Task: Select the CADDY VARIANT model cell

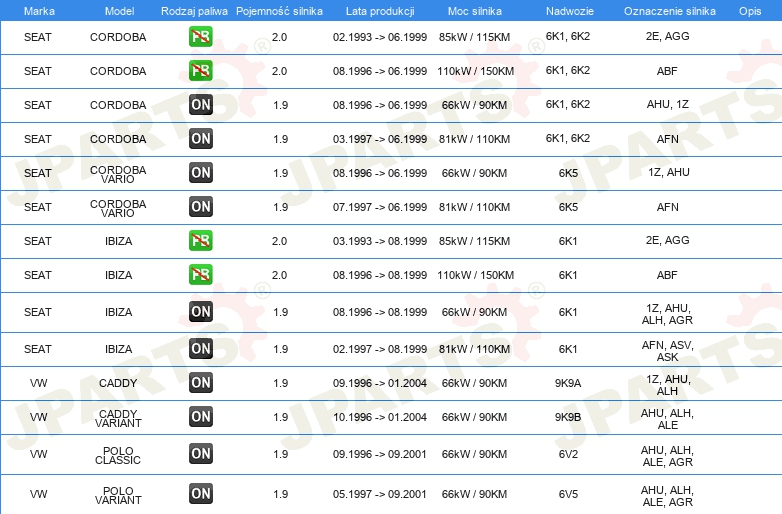Action: [x=118, y=418]
